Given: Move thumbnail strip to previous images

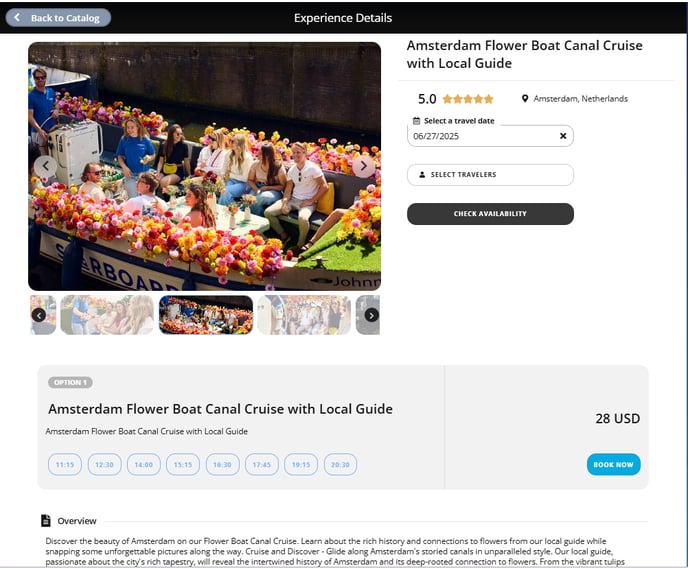Looking at the screenshot, I should point(39,315).
